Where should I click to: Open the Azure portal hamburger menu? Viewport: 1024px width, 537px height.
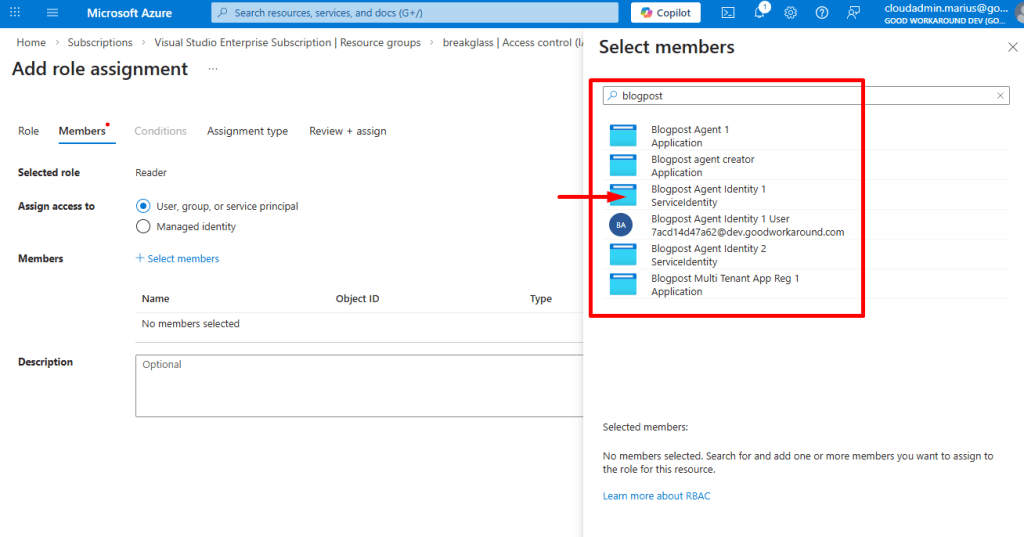(52, 13)
